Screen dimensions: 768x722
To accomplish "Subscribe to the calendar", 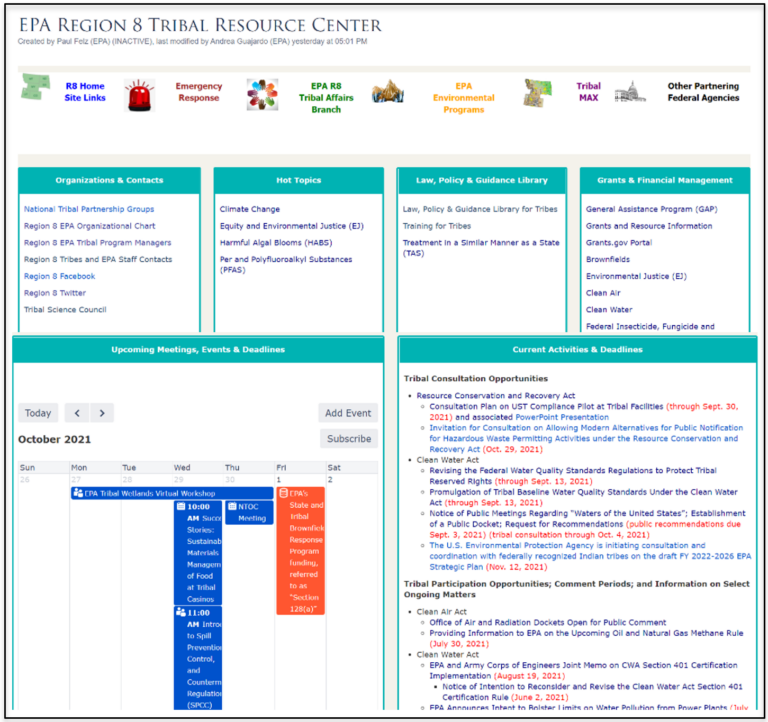I will [x=348, y=439].
